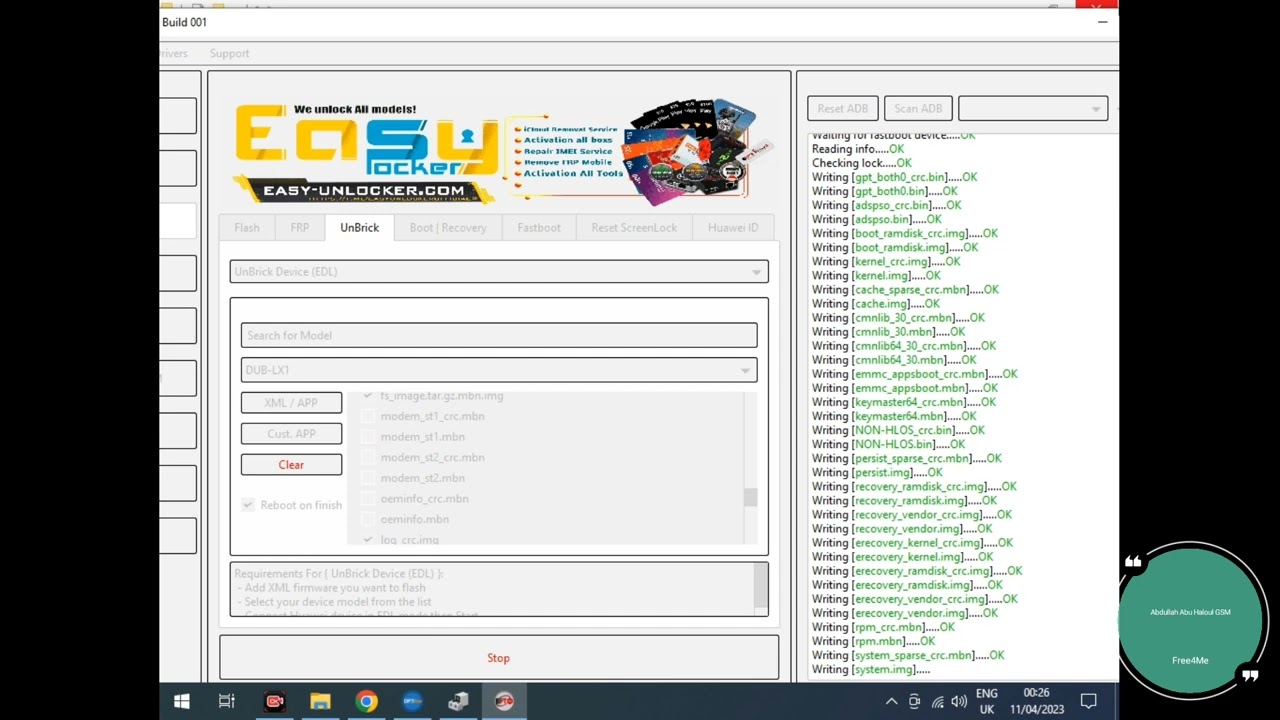The image size is (1280, 720).
Task: Select the 'Writing [persist.img].....OK' log line
Action: tap(877, 472)
